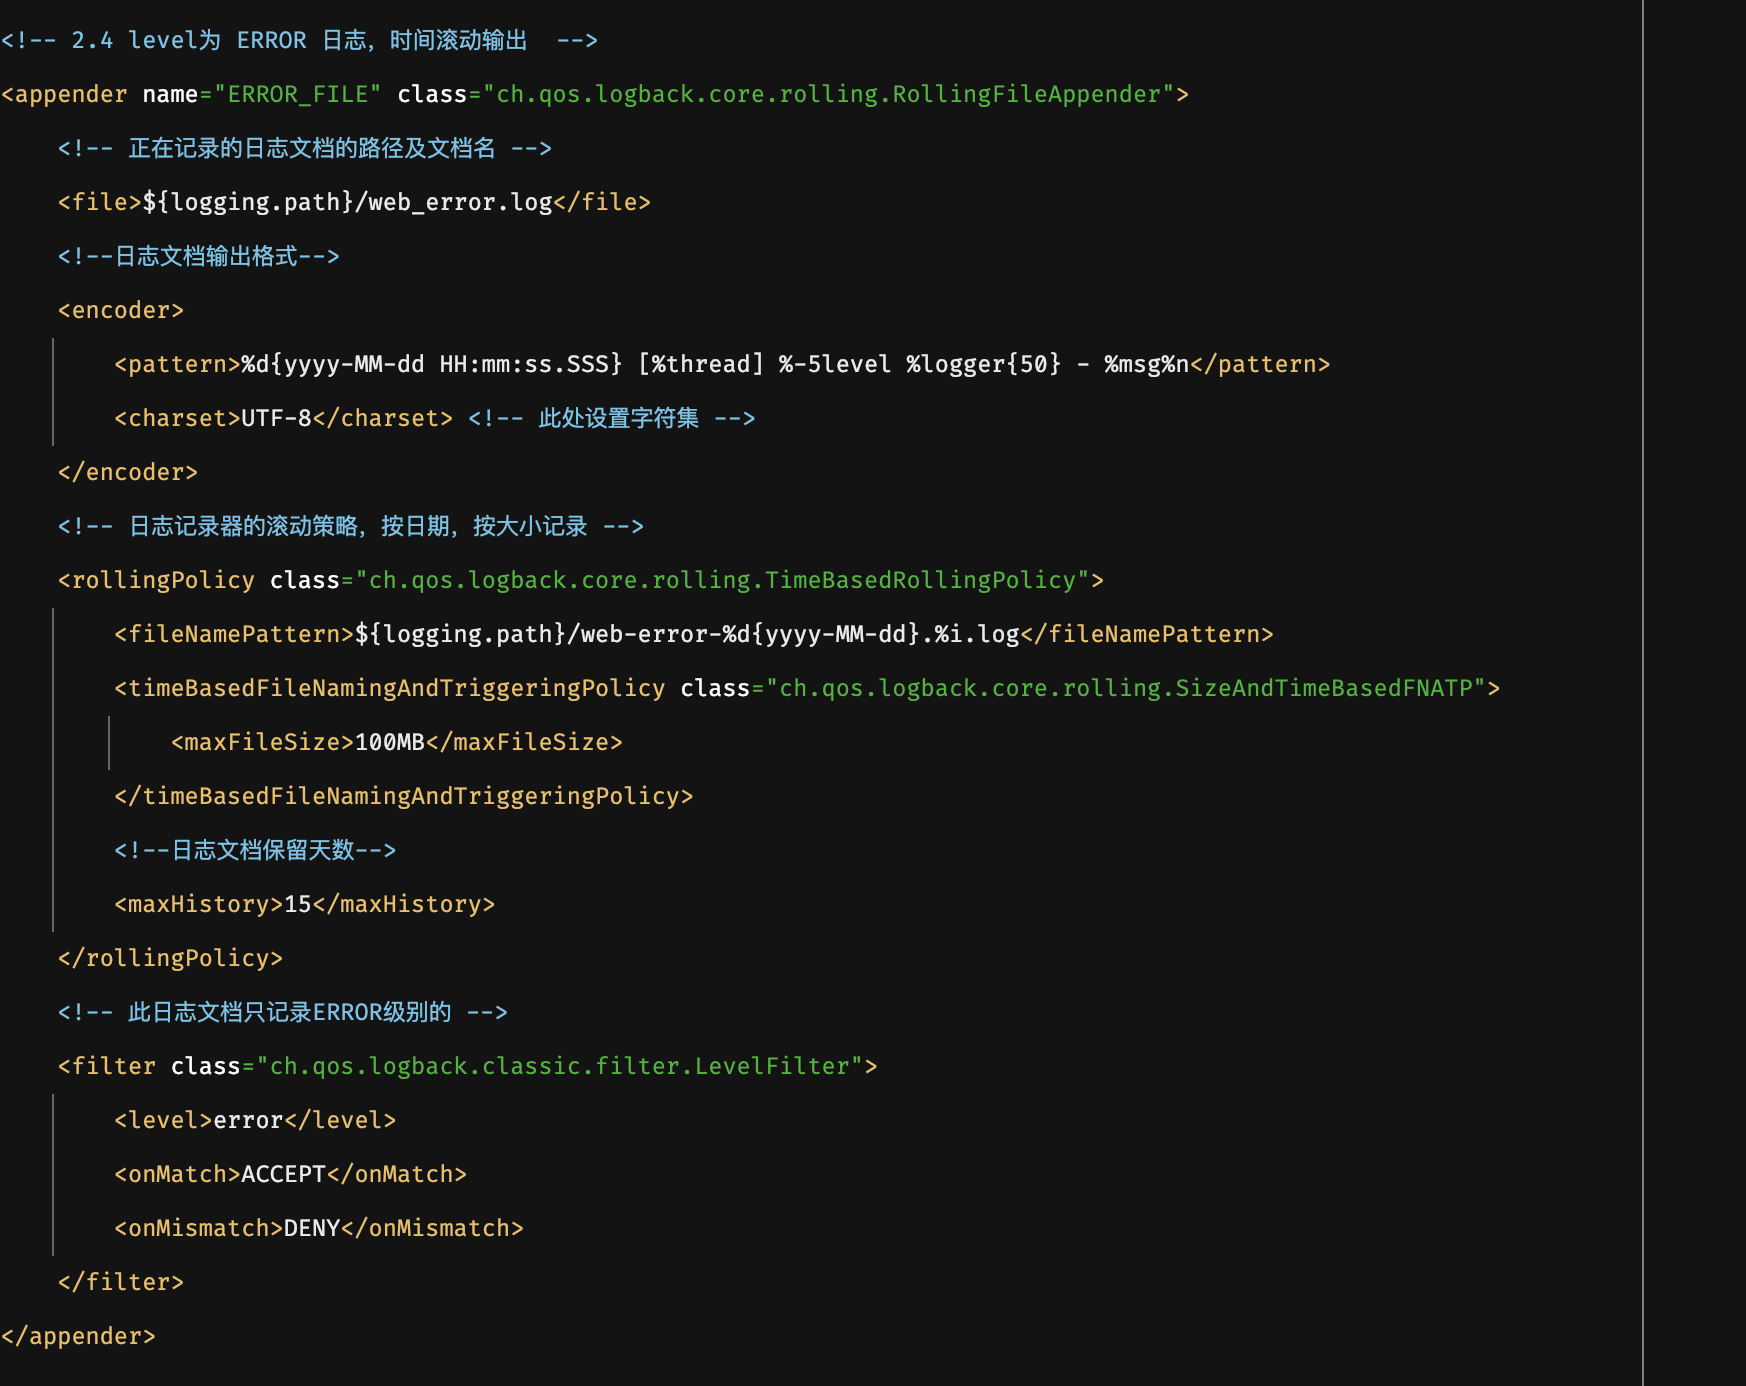The image size is (1746, 1386).
Task: Click the path ${logging.path}/web_error.log
Action: tap(348, 202)
